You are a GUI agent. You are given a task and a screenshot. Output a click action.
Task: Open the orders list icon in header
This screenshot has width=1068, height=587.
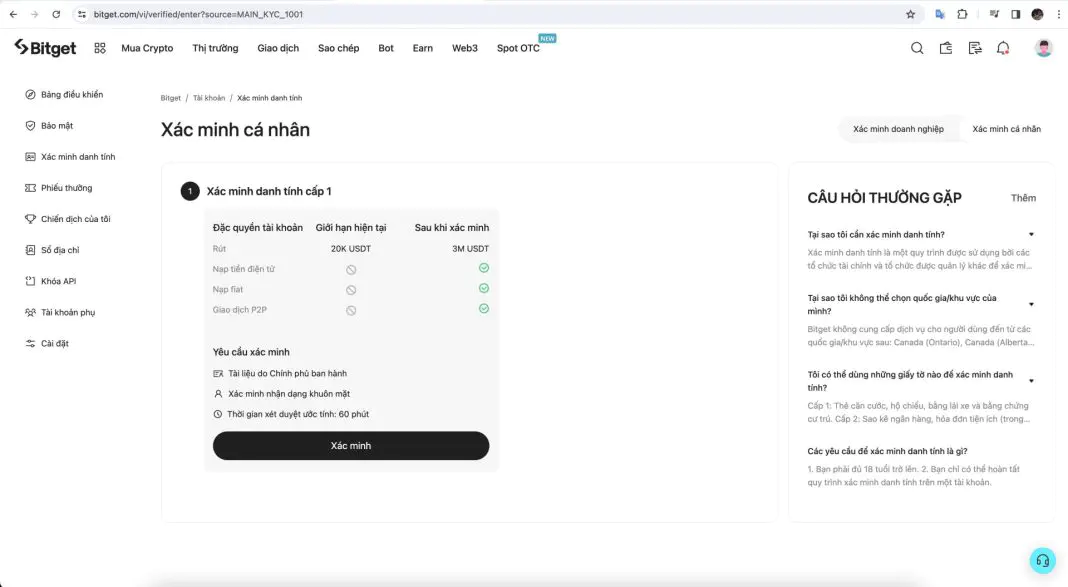[x=975, y=48]
